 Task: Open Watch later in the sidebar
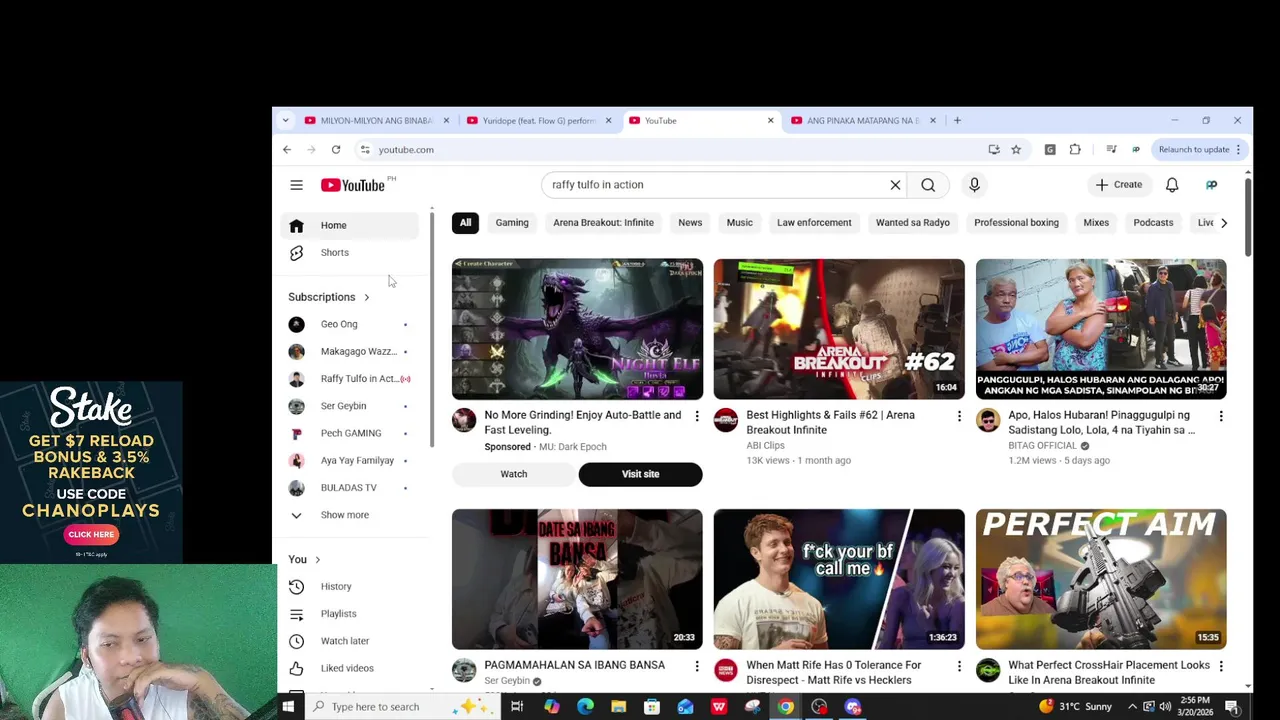click(350, 641)
